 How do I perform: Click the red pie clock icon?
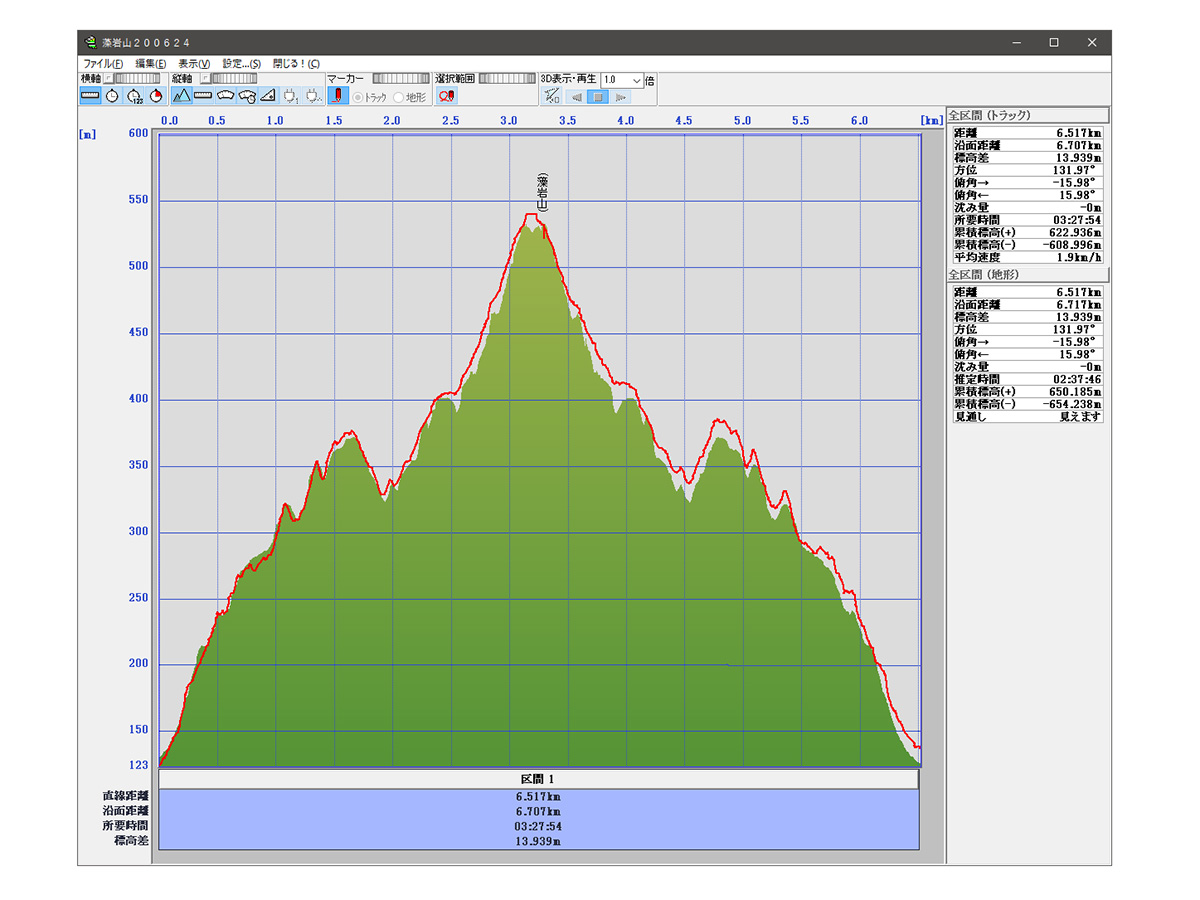click(155, 96)
